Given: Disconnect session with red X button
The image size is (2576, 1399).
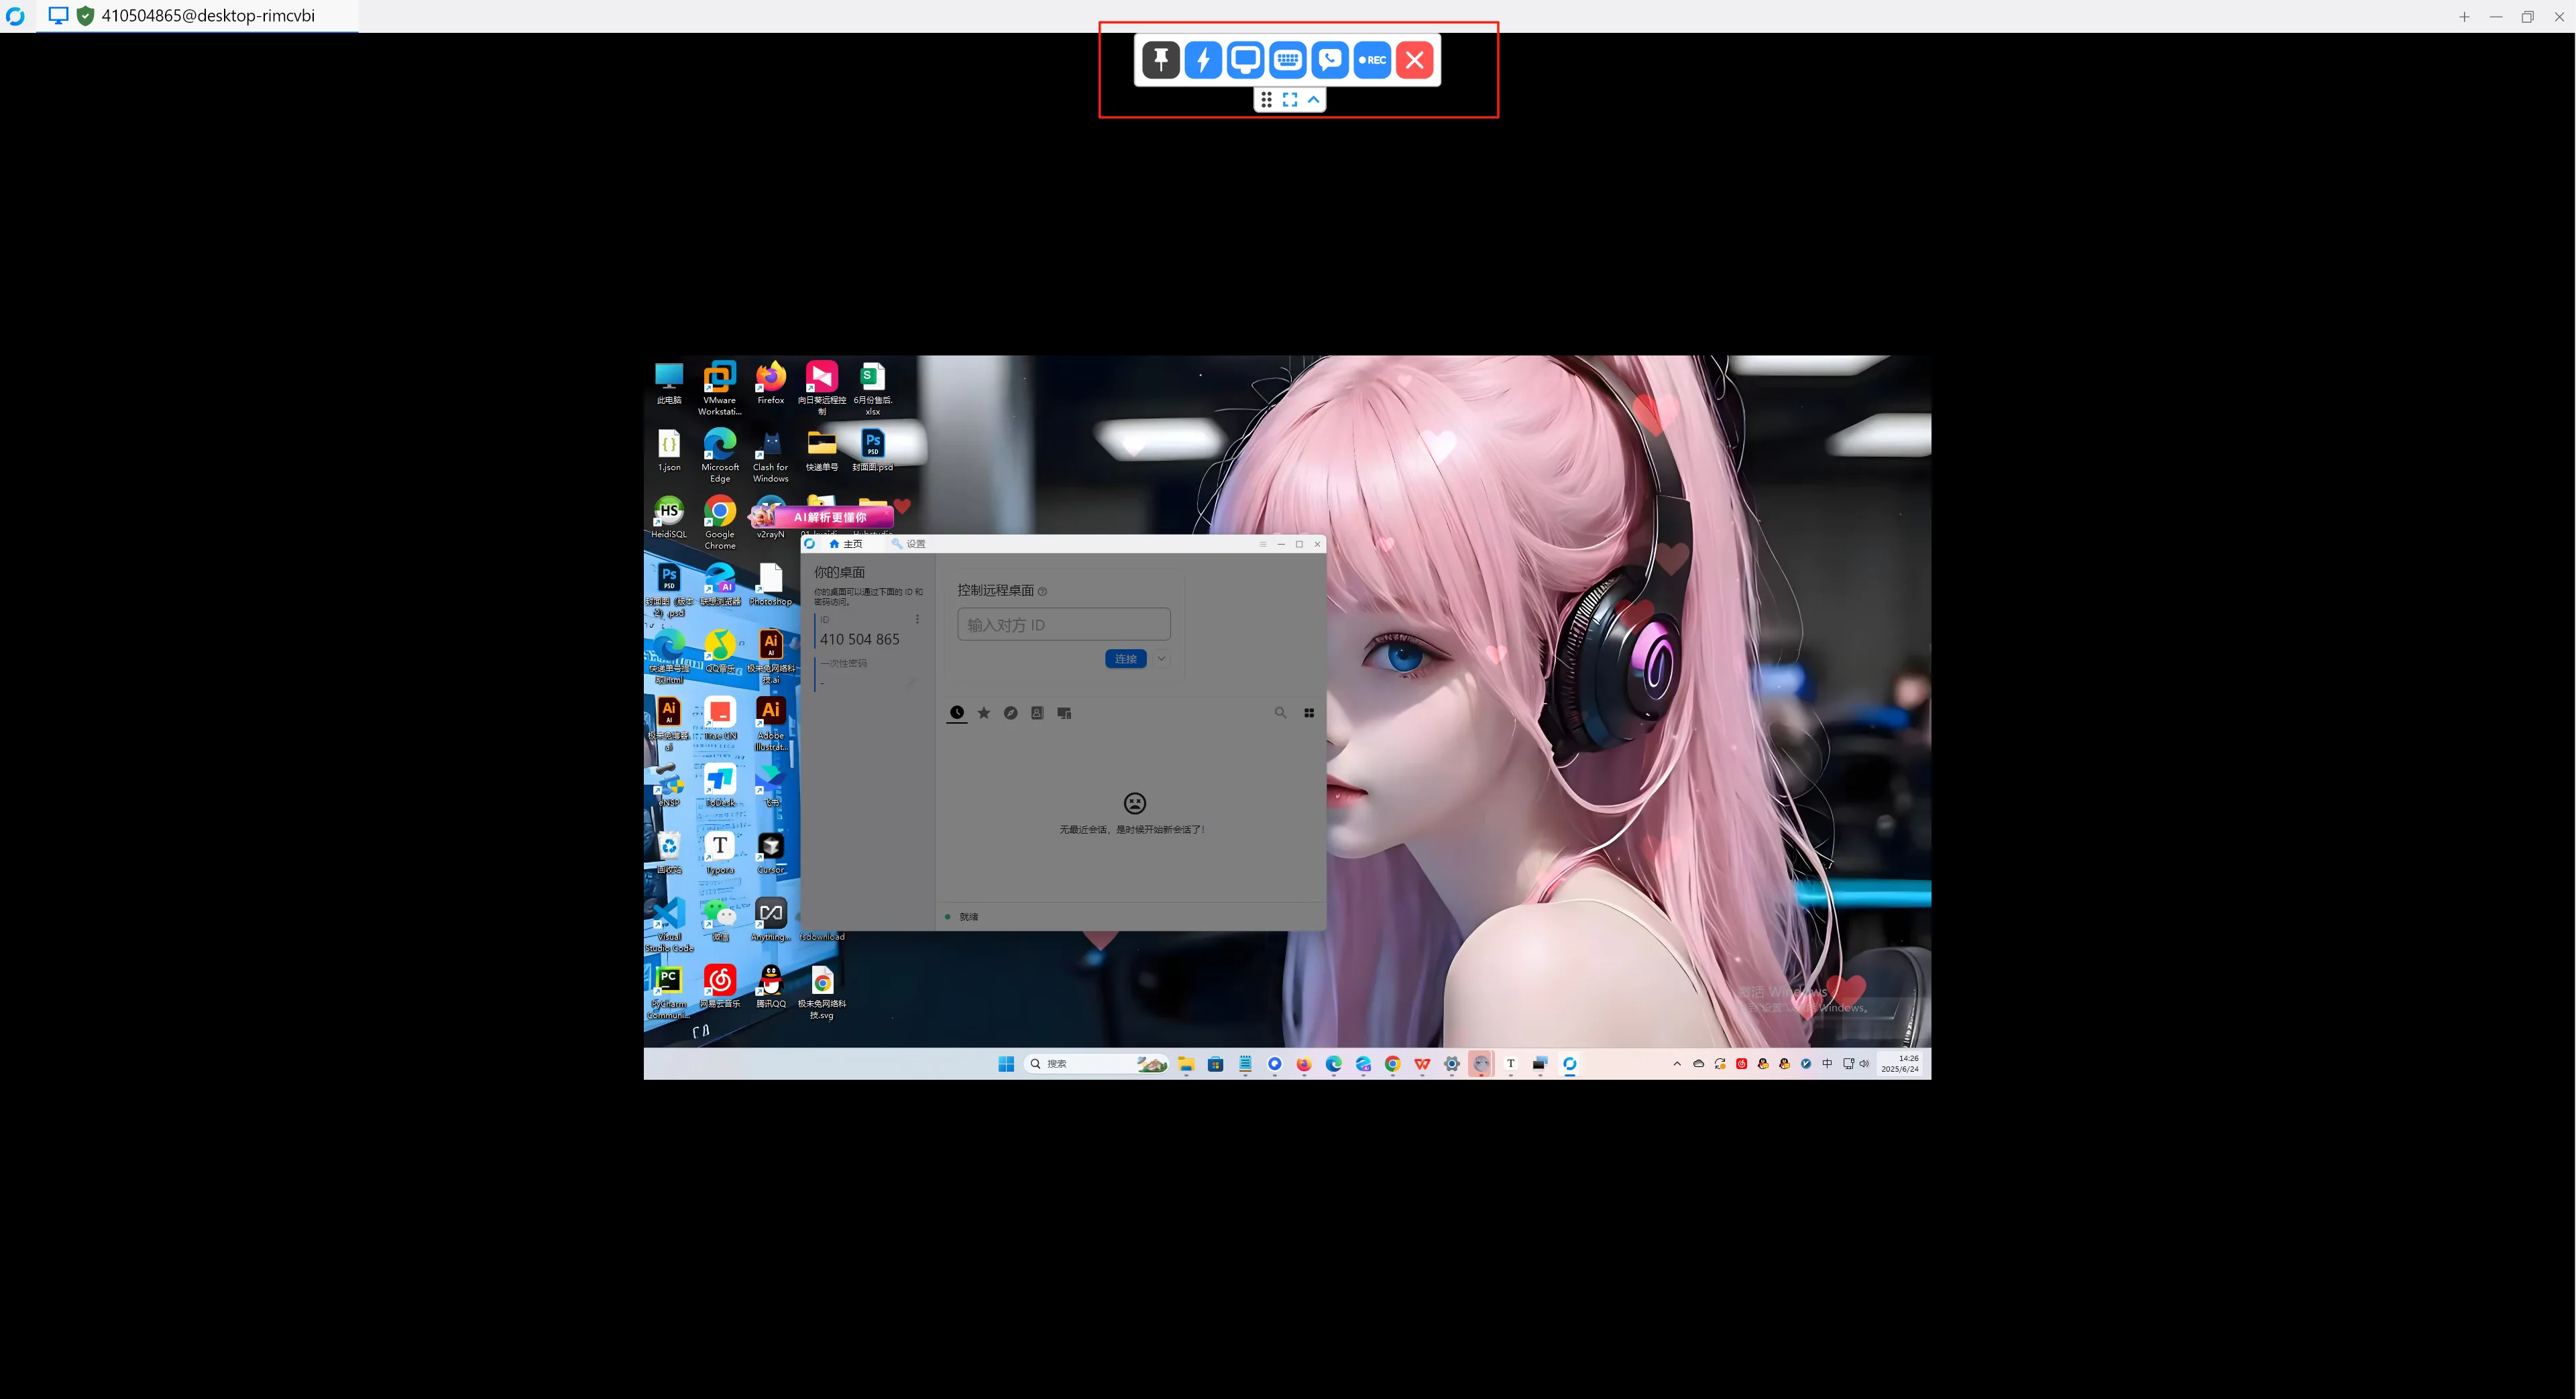Looking at the screenshot, I should point(1414,60).
